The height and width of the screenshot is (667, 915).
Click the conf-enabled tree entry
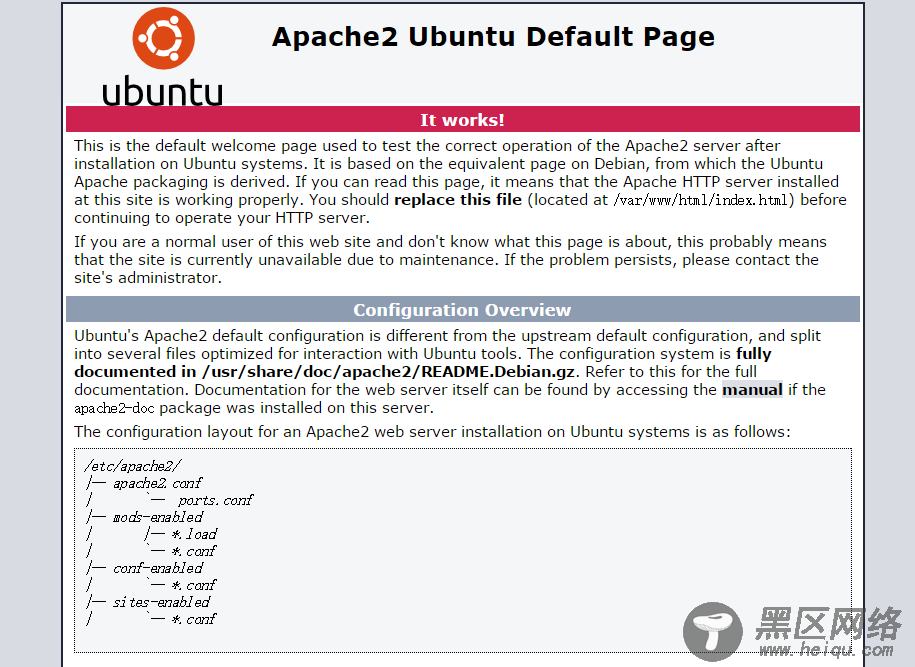pos(158,568)
